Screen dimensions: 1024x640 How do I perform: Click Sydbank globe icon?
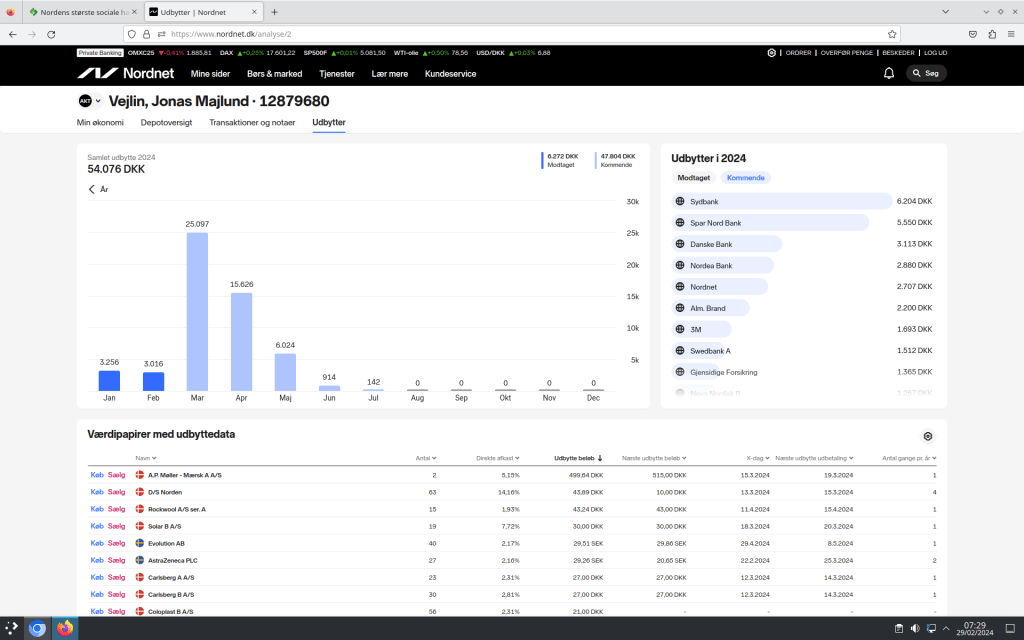[x=680, y=201]
